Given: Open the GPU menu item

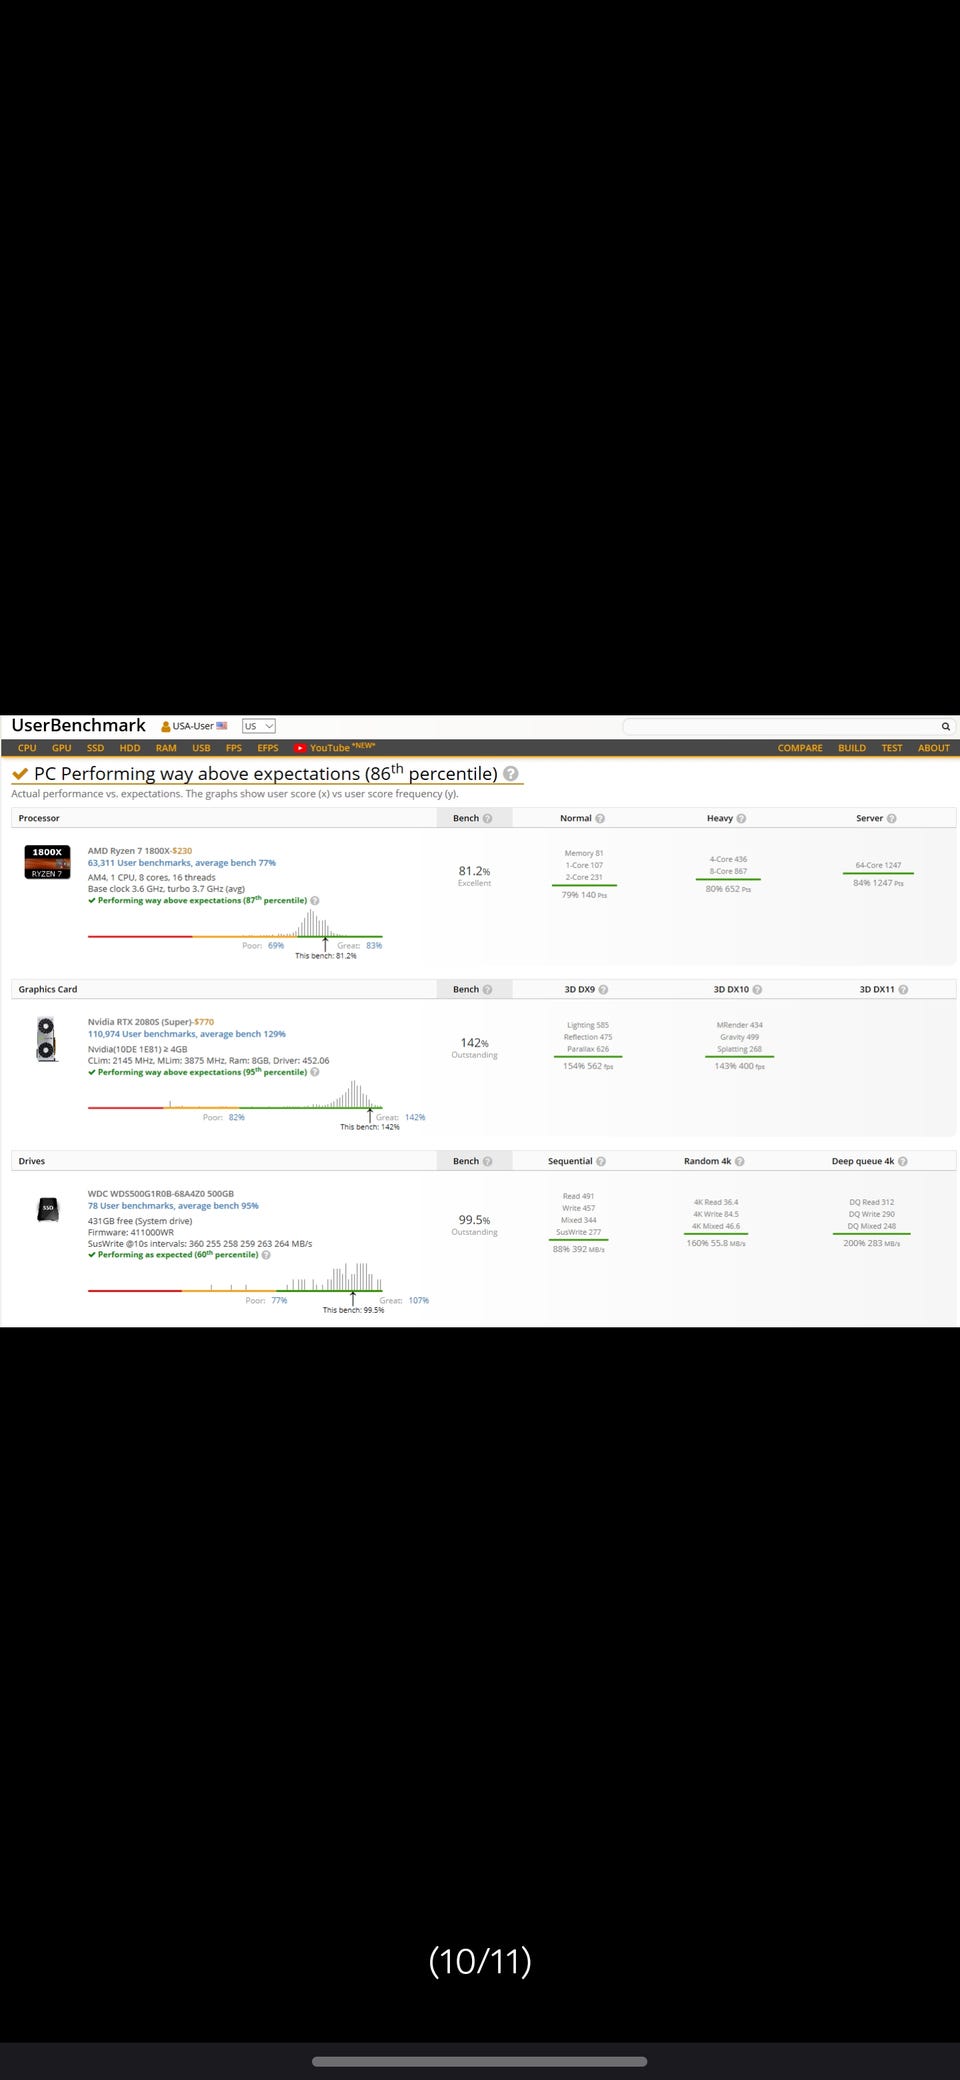Looking at the screenshot, I should pyautogui.click(x=61, y=748).
